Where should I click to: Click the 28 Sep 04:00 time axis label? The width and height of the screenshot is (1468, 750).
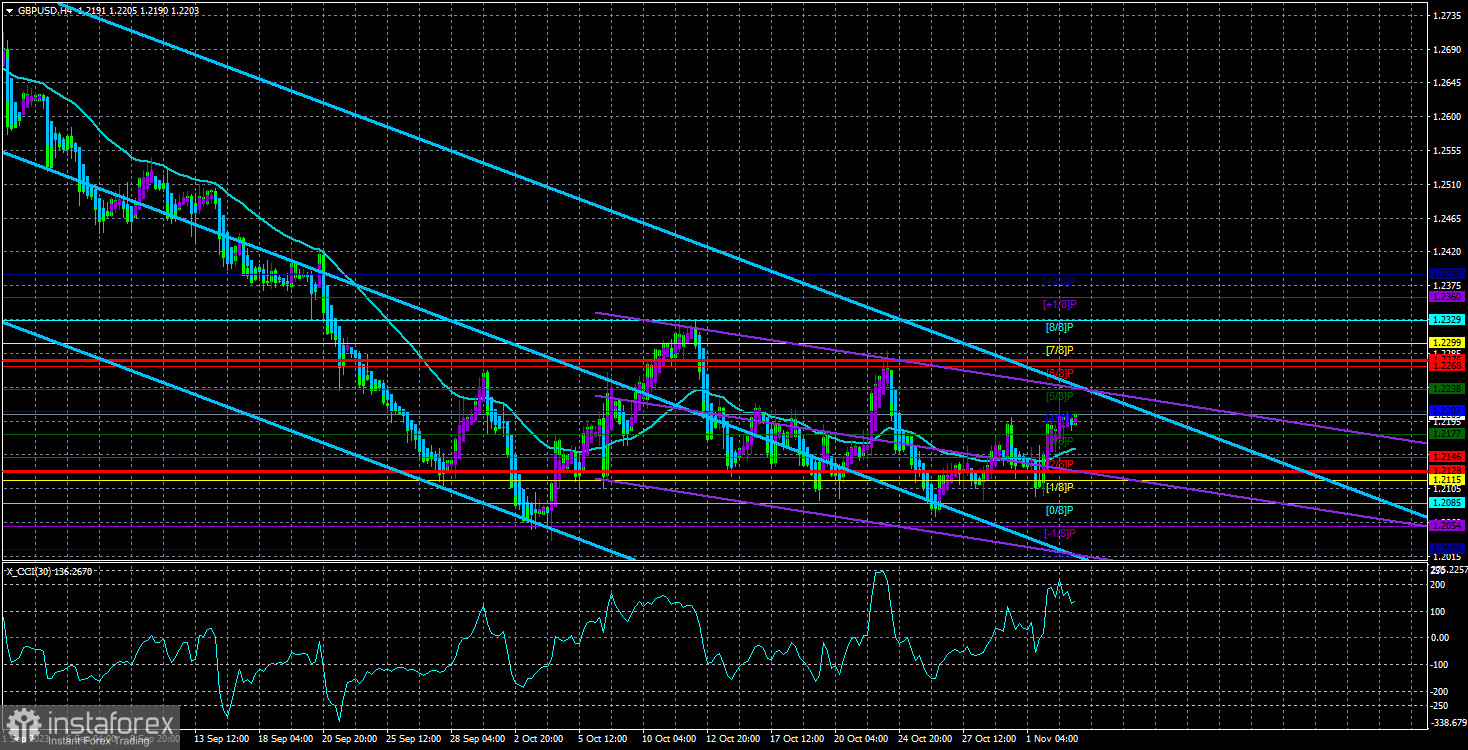point(477,739)
